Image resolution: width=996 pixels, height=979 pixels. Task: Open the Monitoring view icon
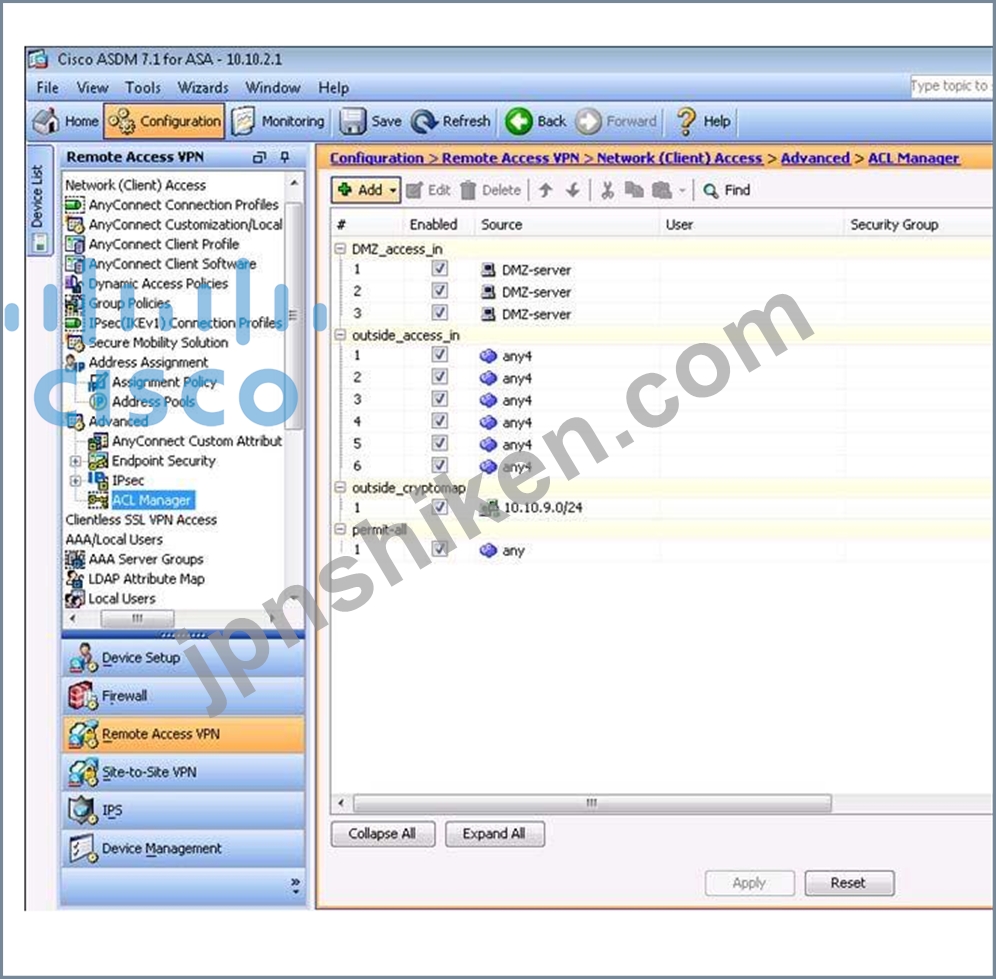[x=243, y=121]
